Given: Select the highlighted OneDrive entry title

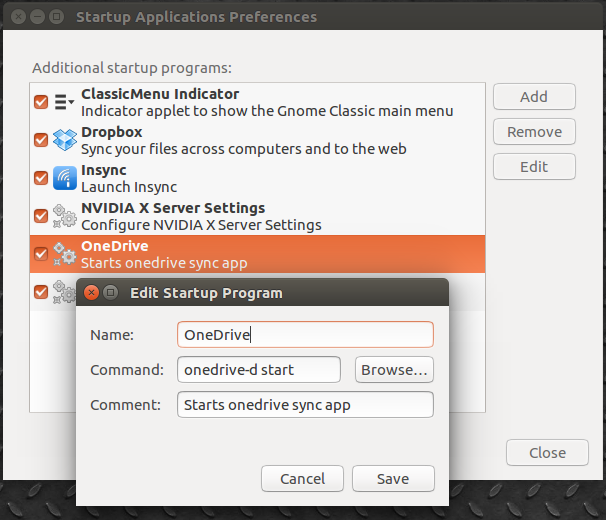Looking at the screenshot, I should pyautogui.click(x=115, y=246).
